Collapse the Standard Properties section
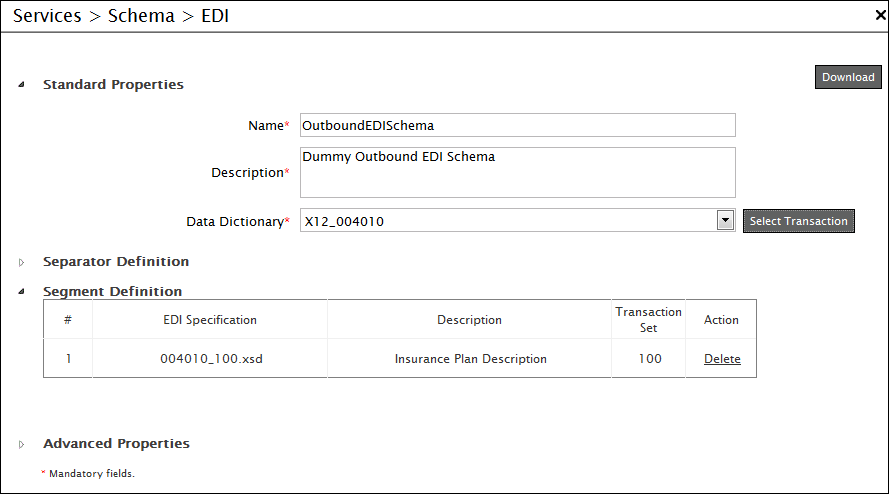 [x=22, y=85]
